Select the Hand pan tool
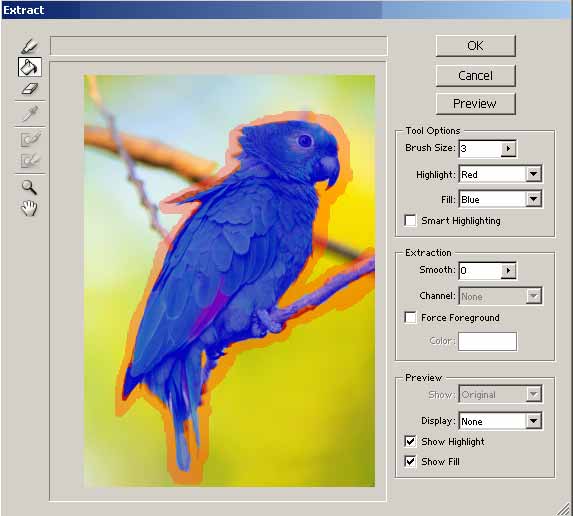Image resolution: width=573 pixels, height=516 pixels. 29,208
